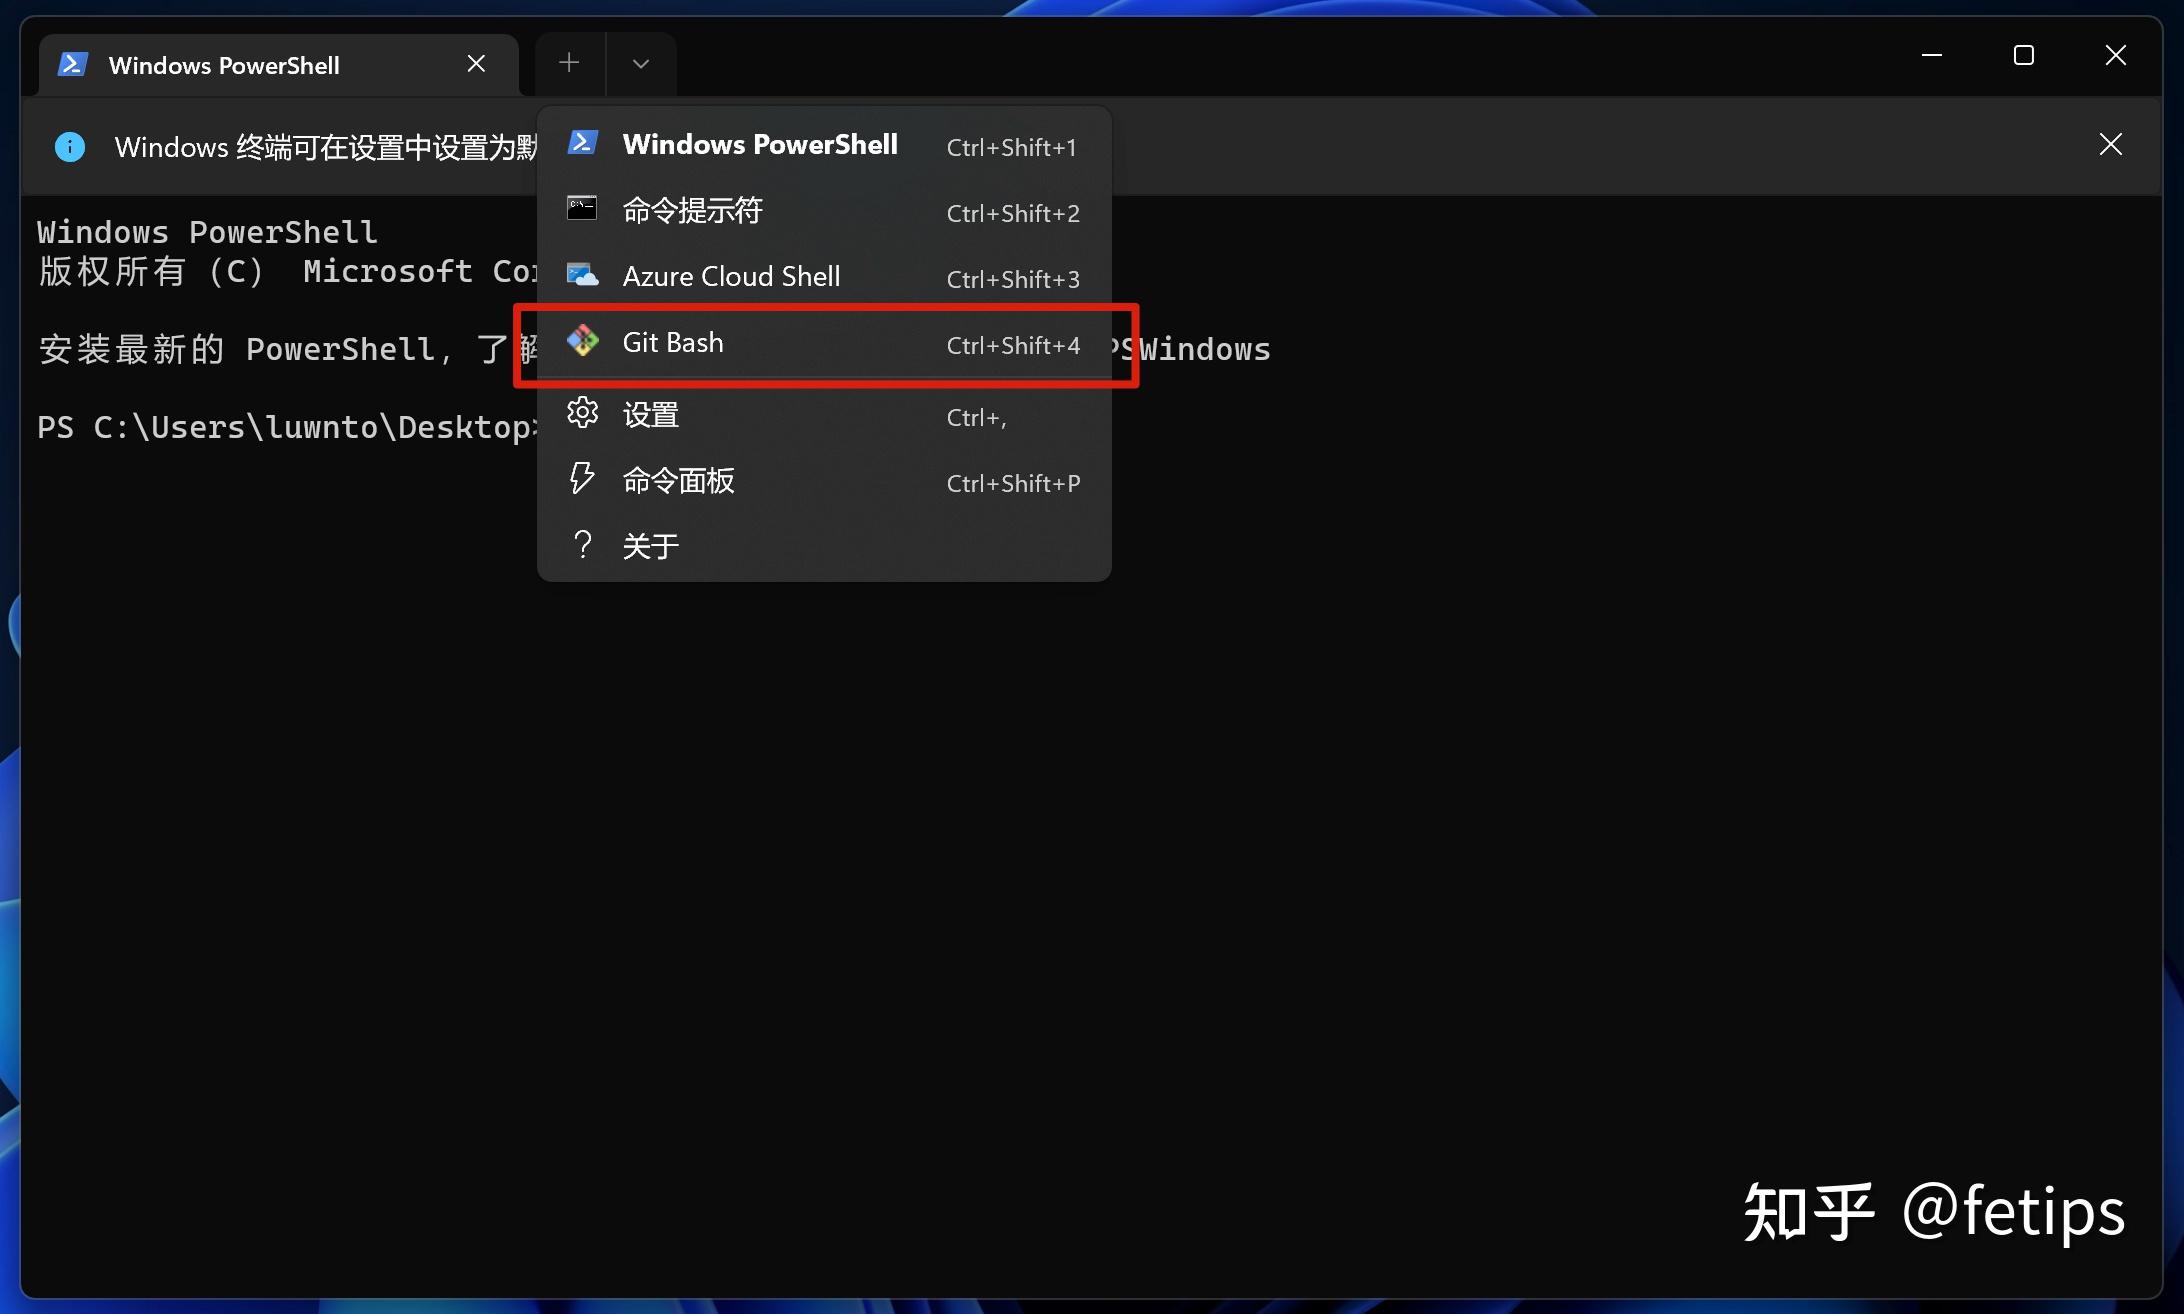Image resolution: width=2184 pixels, height=1314 pixels.
Task: Click the Ctrl+Shift+4 shortcut label beside Git Bash
Action: click(1012, 345)
